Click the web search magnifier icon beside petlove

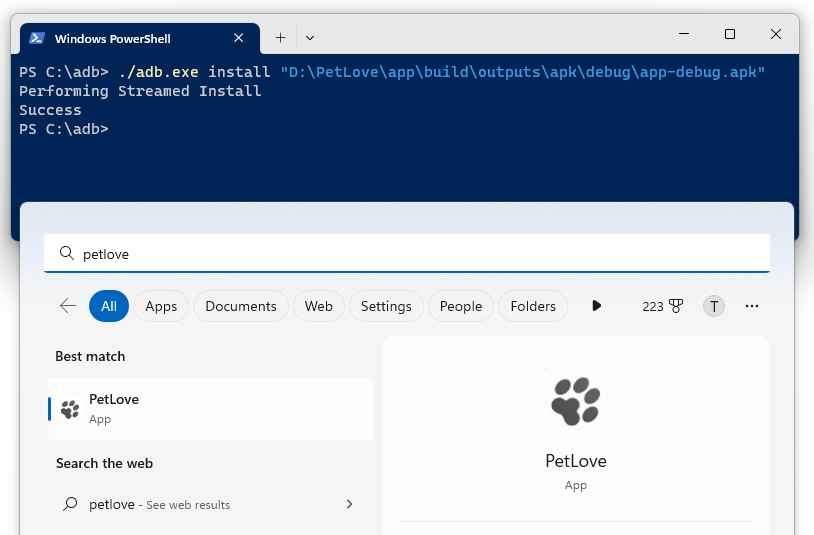pyautogui.click(x=70, y=504)
